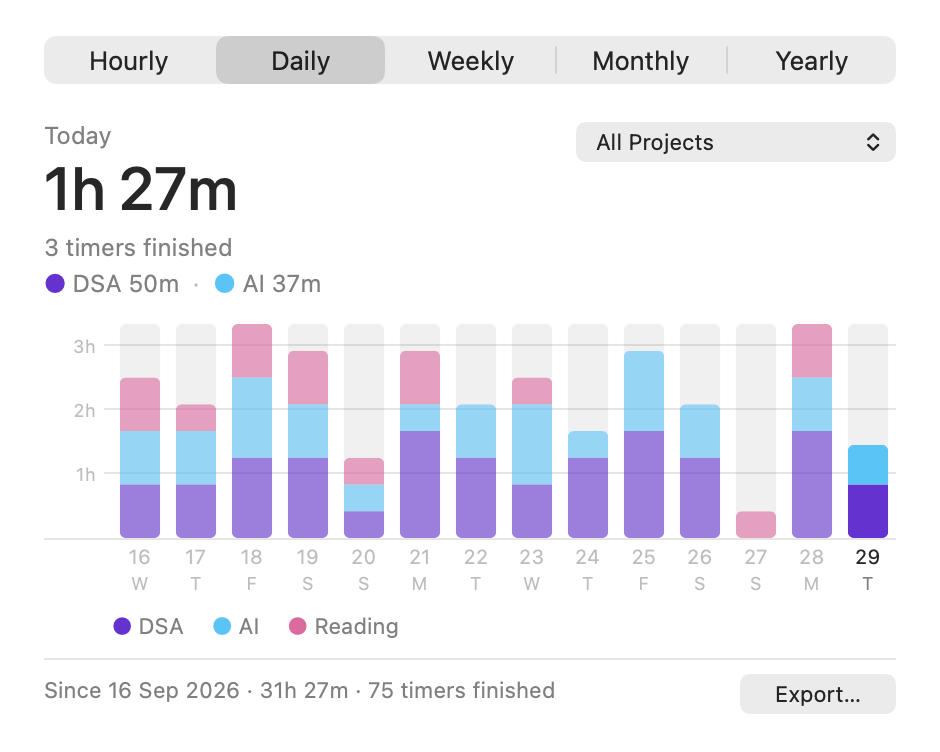Click the '3h' axis label

click(85, 347)
